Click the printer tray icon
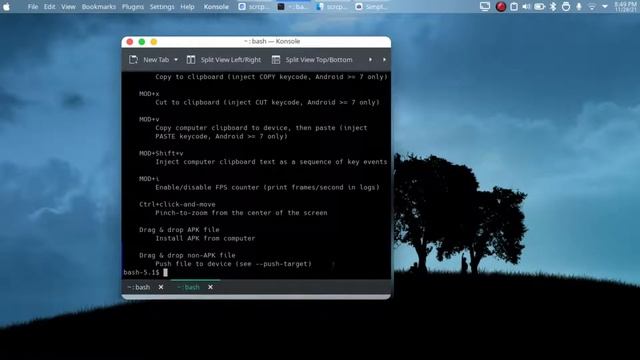 tap(566, 7)
